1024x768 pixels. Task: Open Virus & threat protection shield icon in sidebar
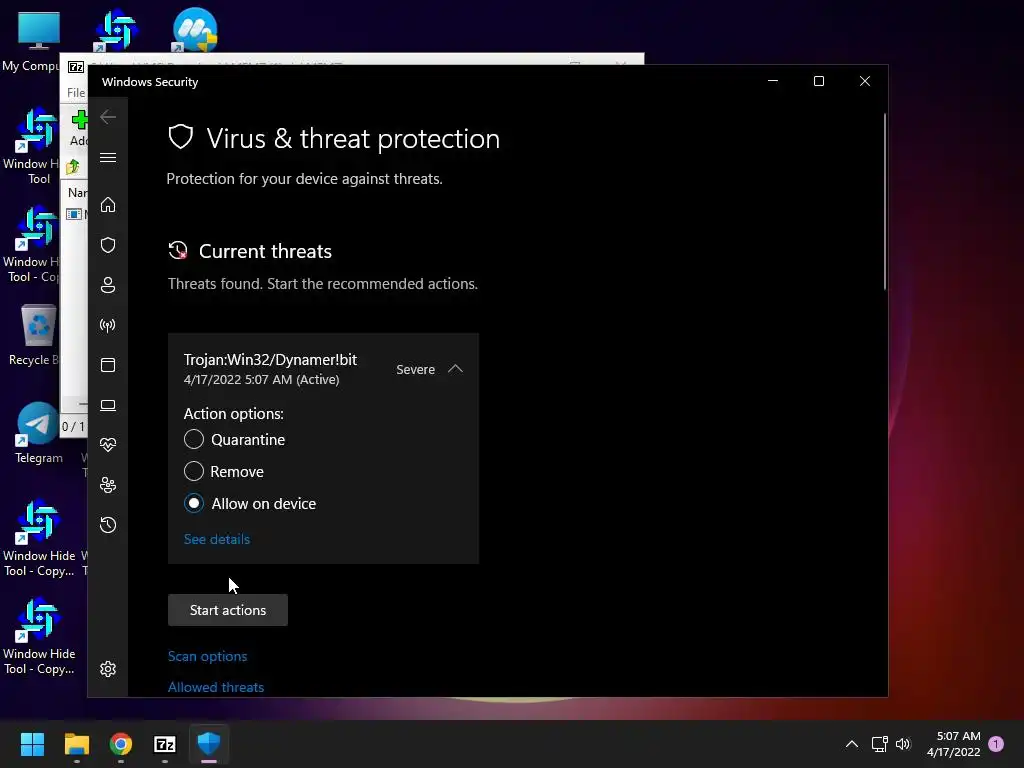coord(108,245)
